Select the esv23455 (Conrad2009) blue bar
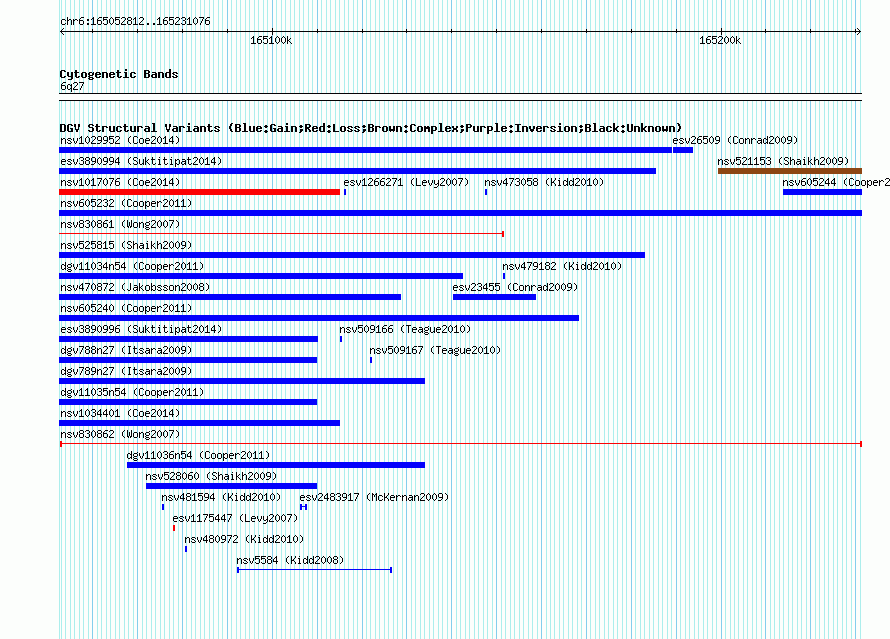 (494, 297)
